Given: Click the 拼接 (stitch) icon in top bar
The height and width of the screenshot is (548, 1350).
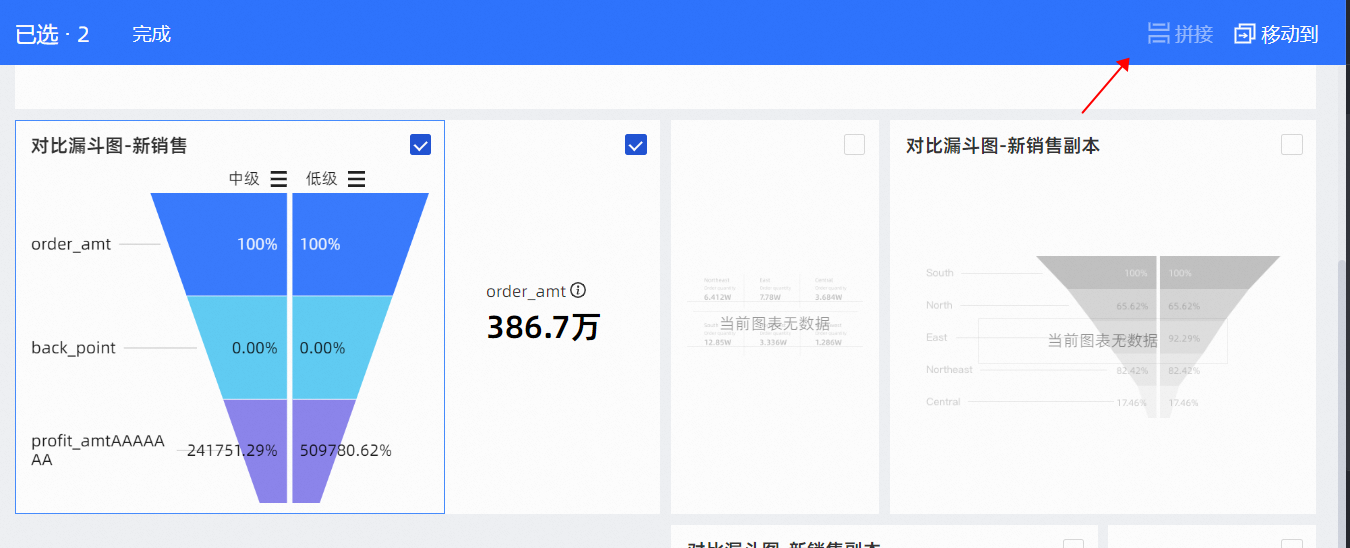Looking at the screenshot, I should point(1159,34).
